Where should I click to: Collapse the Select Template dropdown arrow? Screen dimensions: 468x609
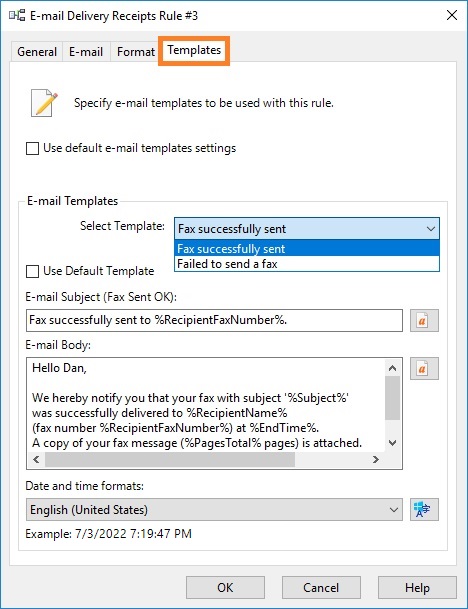point(430,229)
